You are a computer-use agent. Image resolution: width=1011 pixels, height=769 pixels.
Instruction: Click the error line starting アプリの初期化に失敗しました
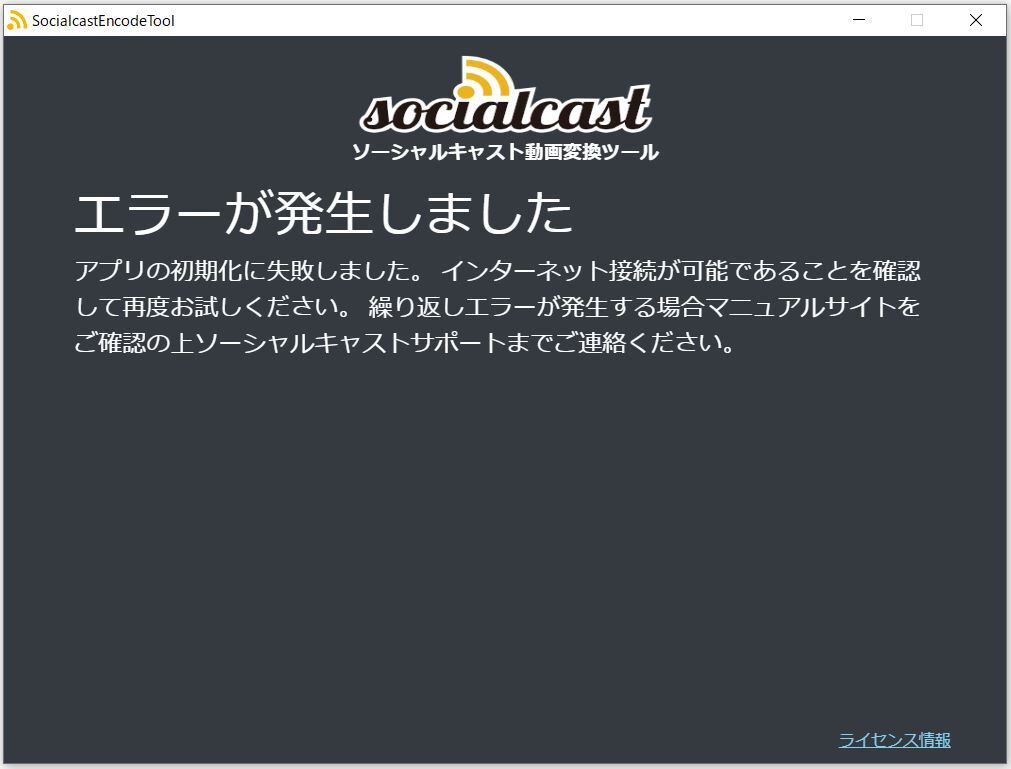[x=498, y=271]
